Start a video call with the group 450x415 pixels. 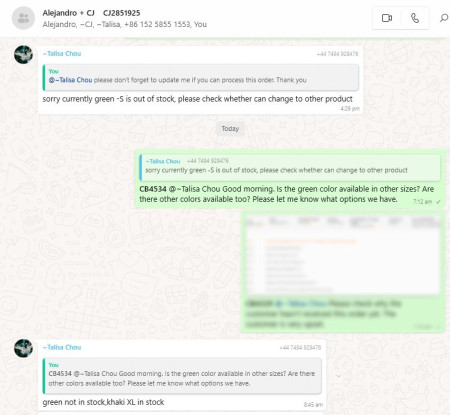386,18
